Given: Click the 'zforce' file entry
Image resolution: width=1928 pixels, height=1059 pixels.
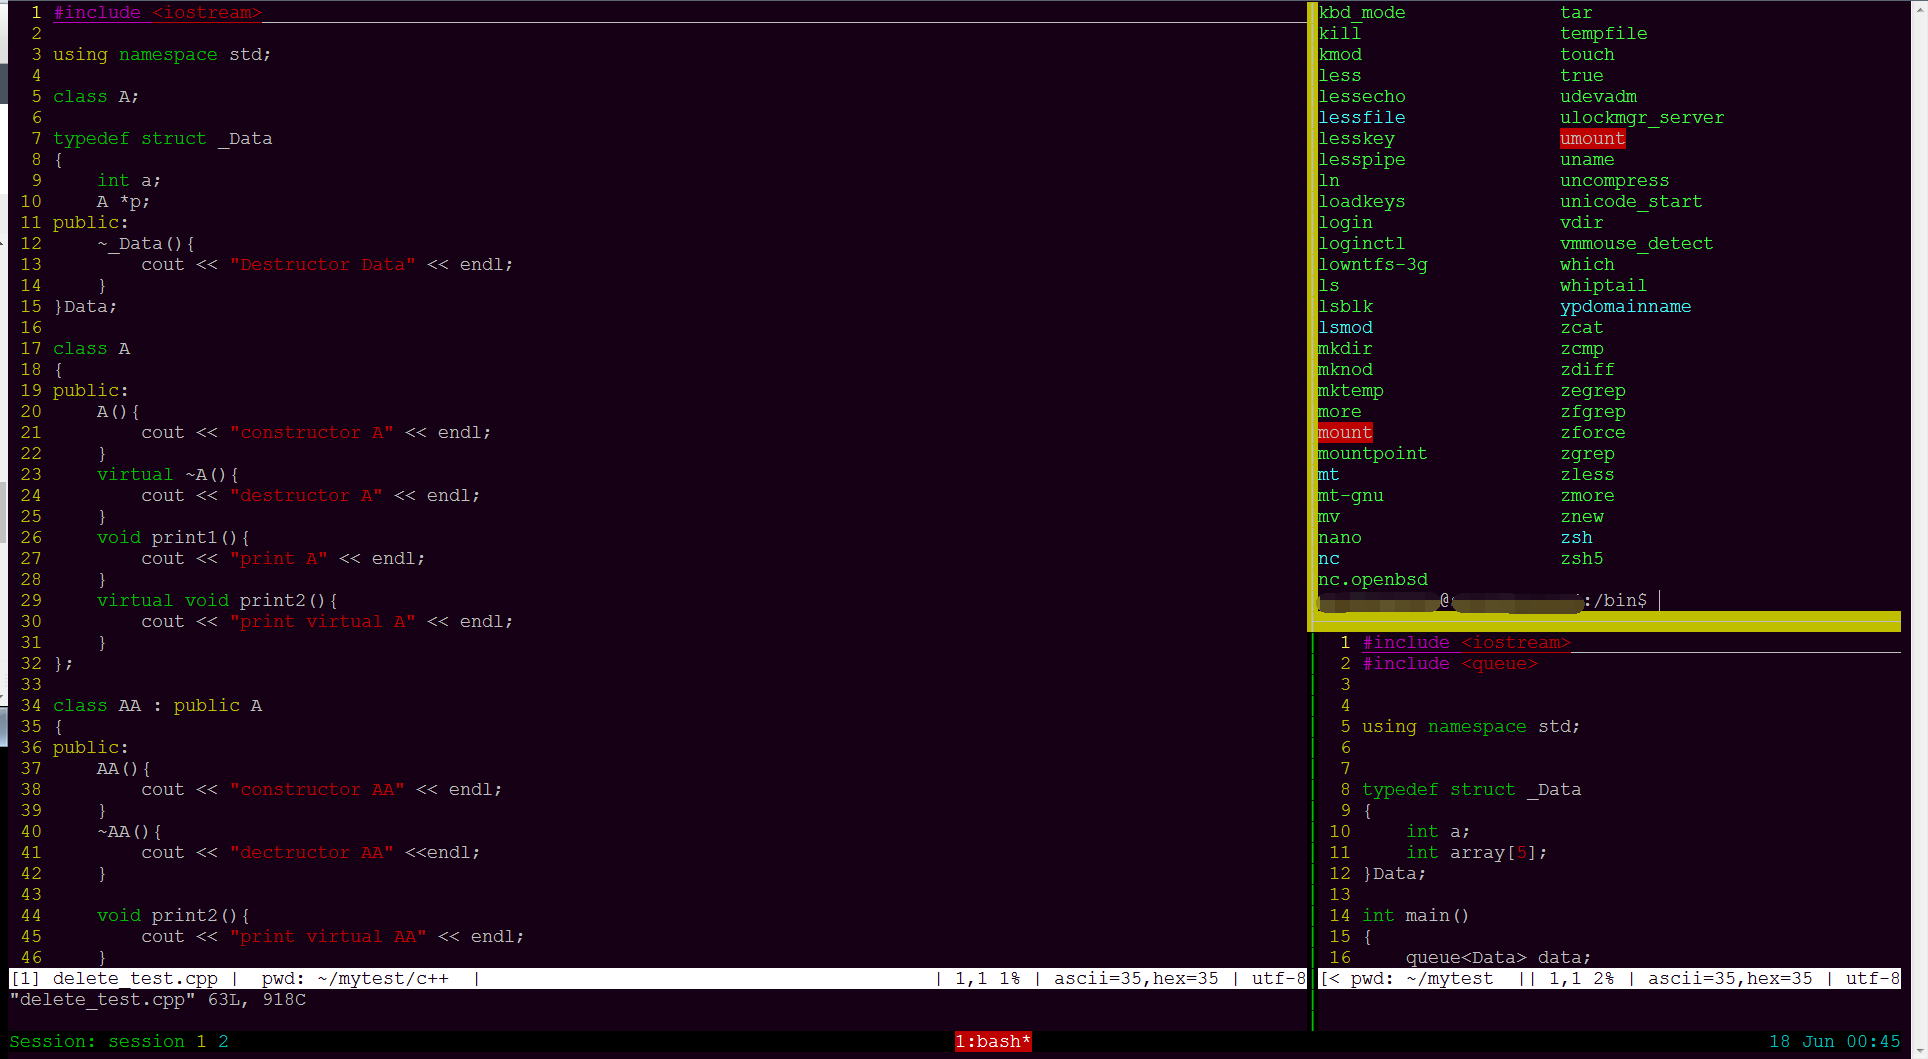Looking at the screenshot, I should tap(1592, 432).
